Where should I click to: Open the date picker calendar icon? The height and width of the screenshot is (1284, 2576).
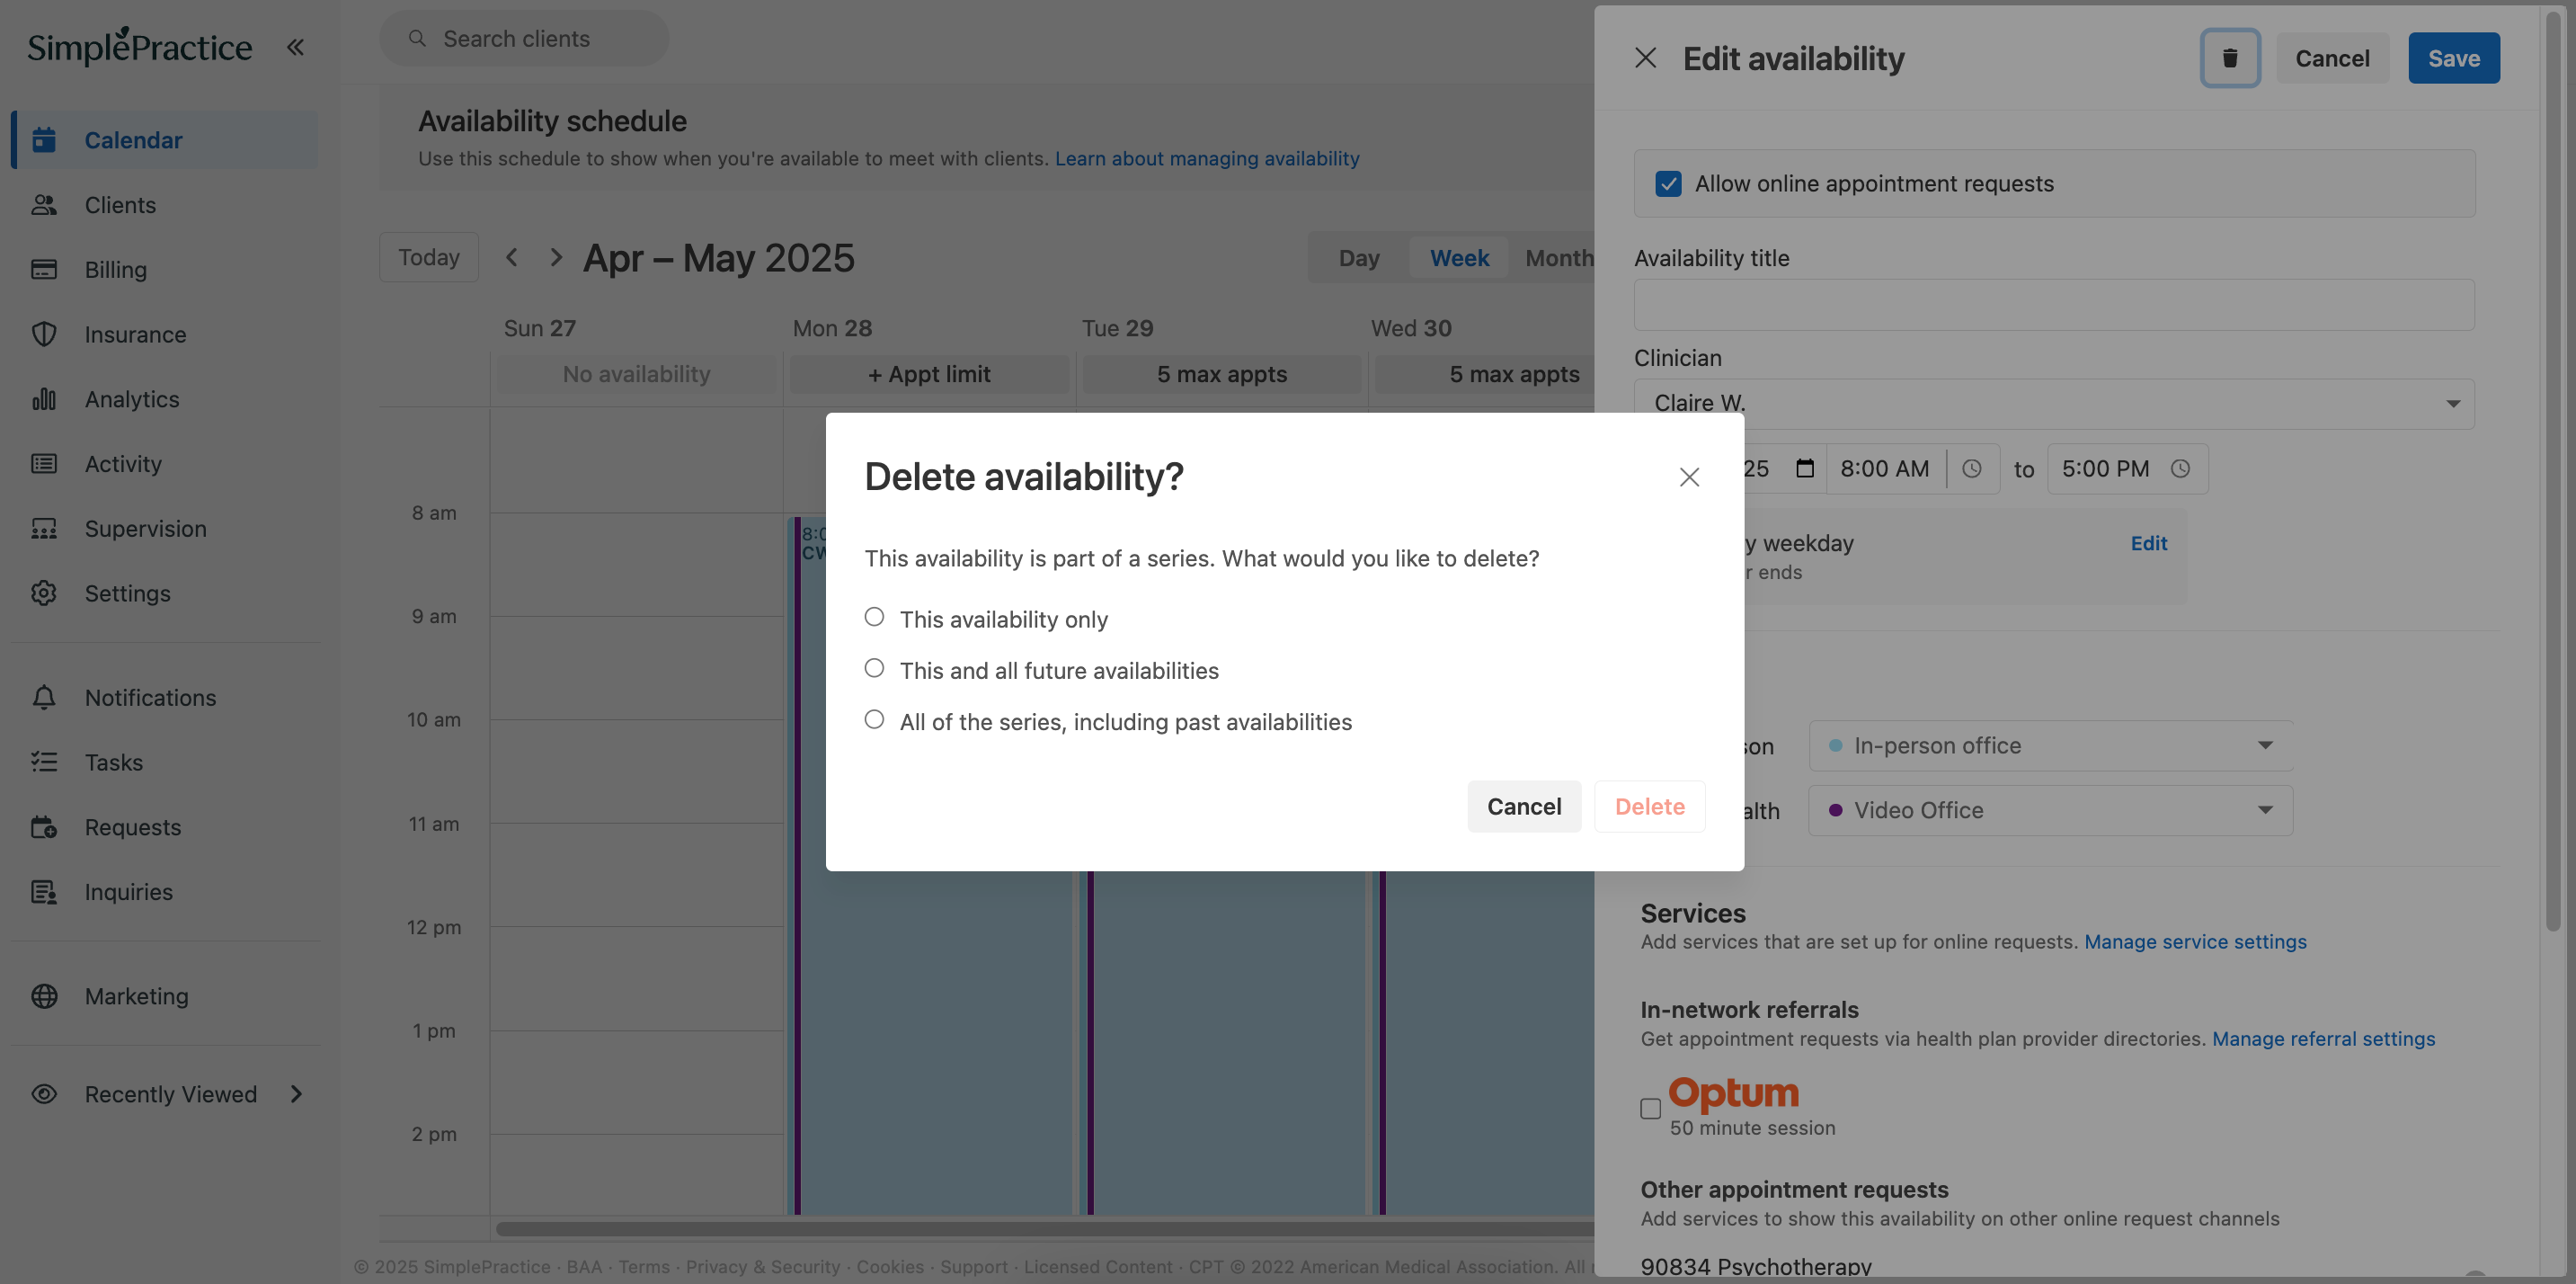tap(1804, 468)
